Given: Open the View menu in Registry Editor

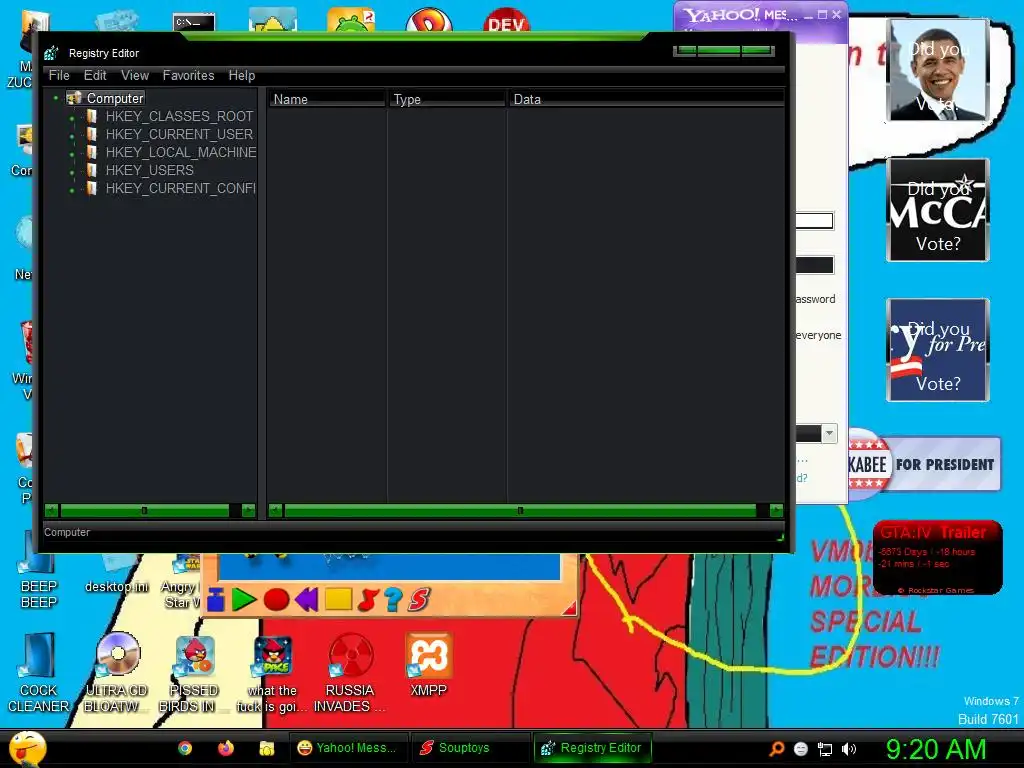Looking at the screenshot, I should pos(135,76).
